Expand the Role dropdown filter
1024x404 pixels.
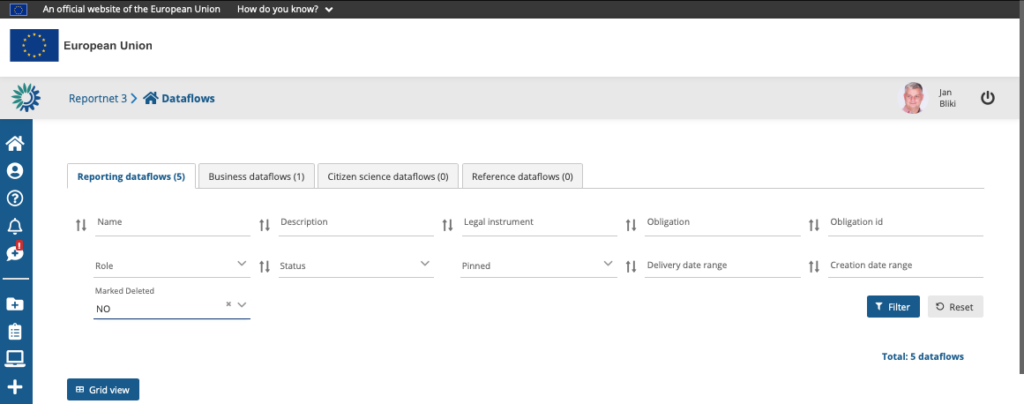click(171, 265)
